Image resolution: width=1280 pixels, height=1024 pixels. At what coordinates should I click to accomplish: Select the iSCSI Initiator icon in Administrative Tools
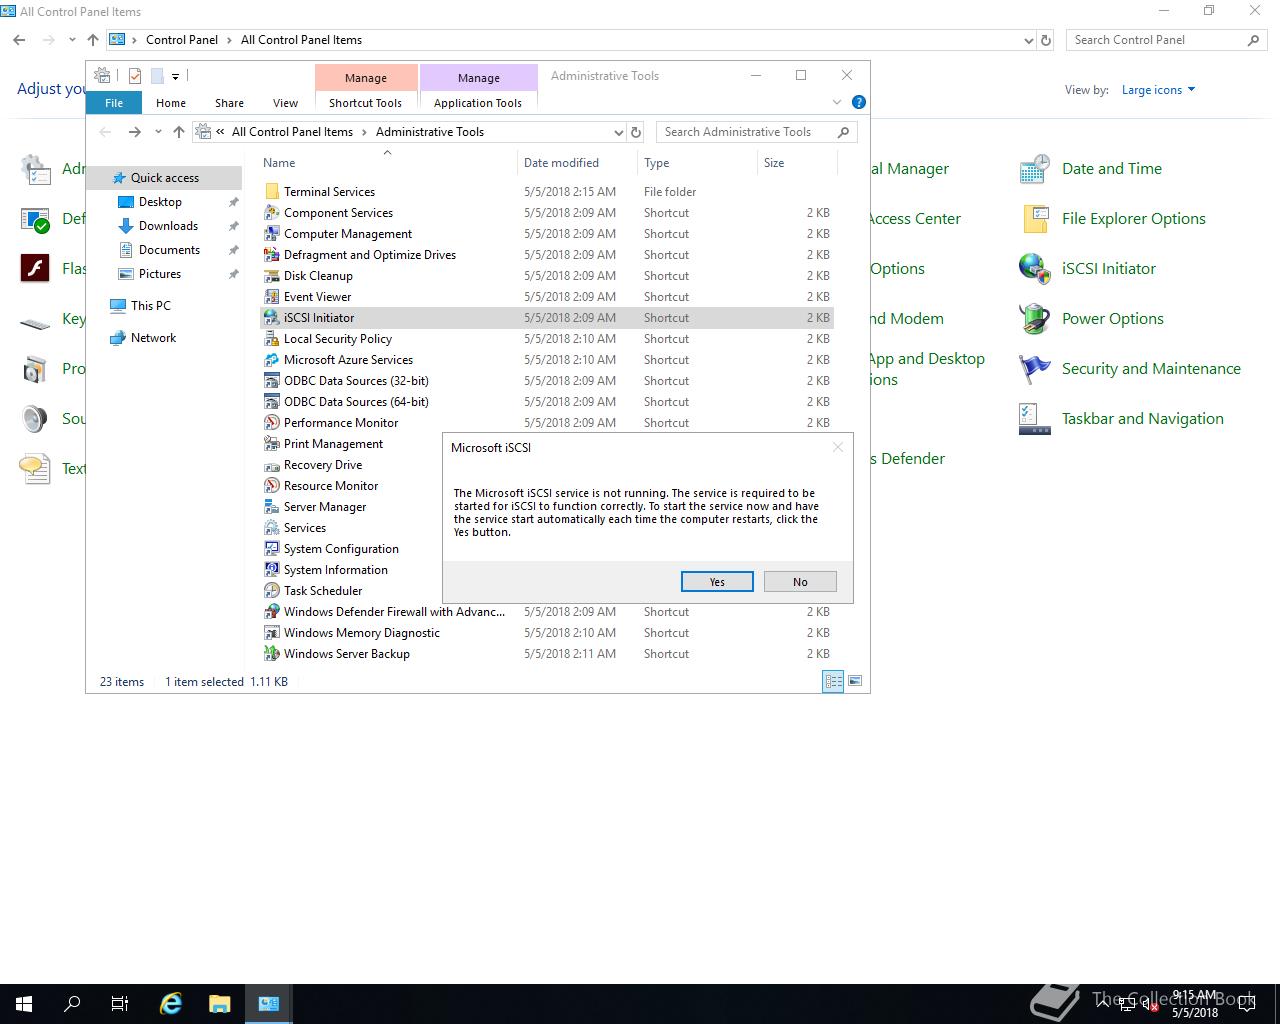[x=271, y=318]
